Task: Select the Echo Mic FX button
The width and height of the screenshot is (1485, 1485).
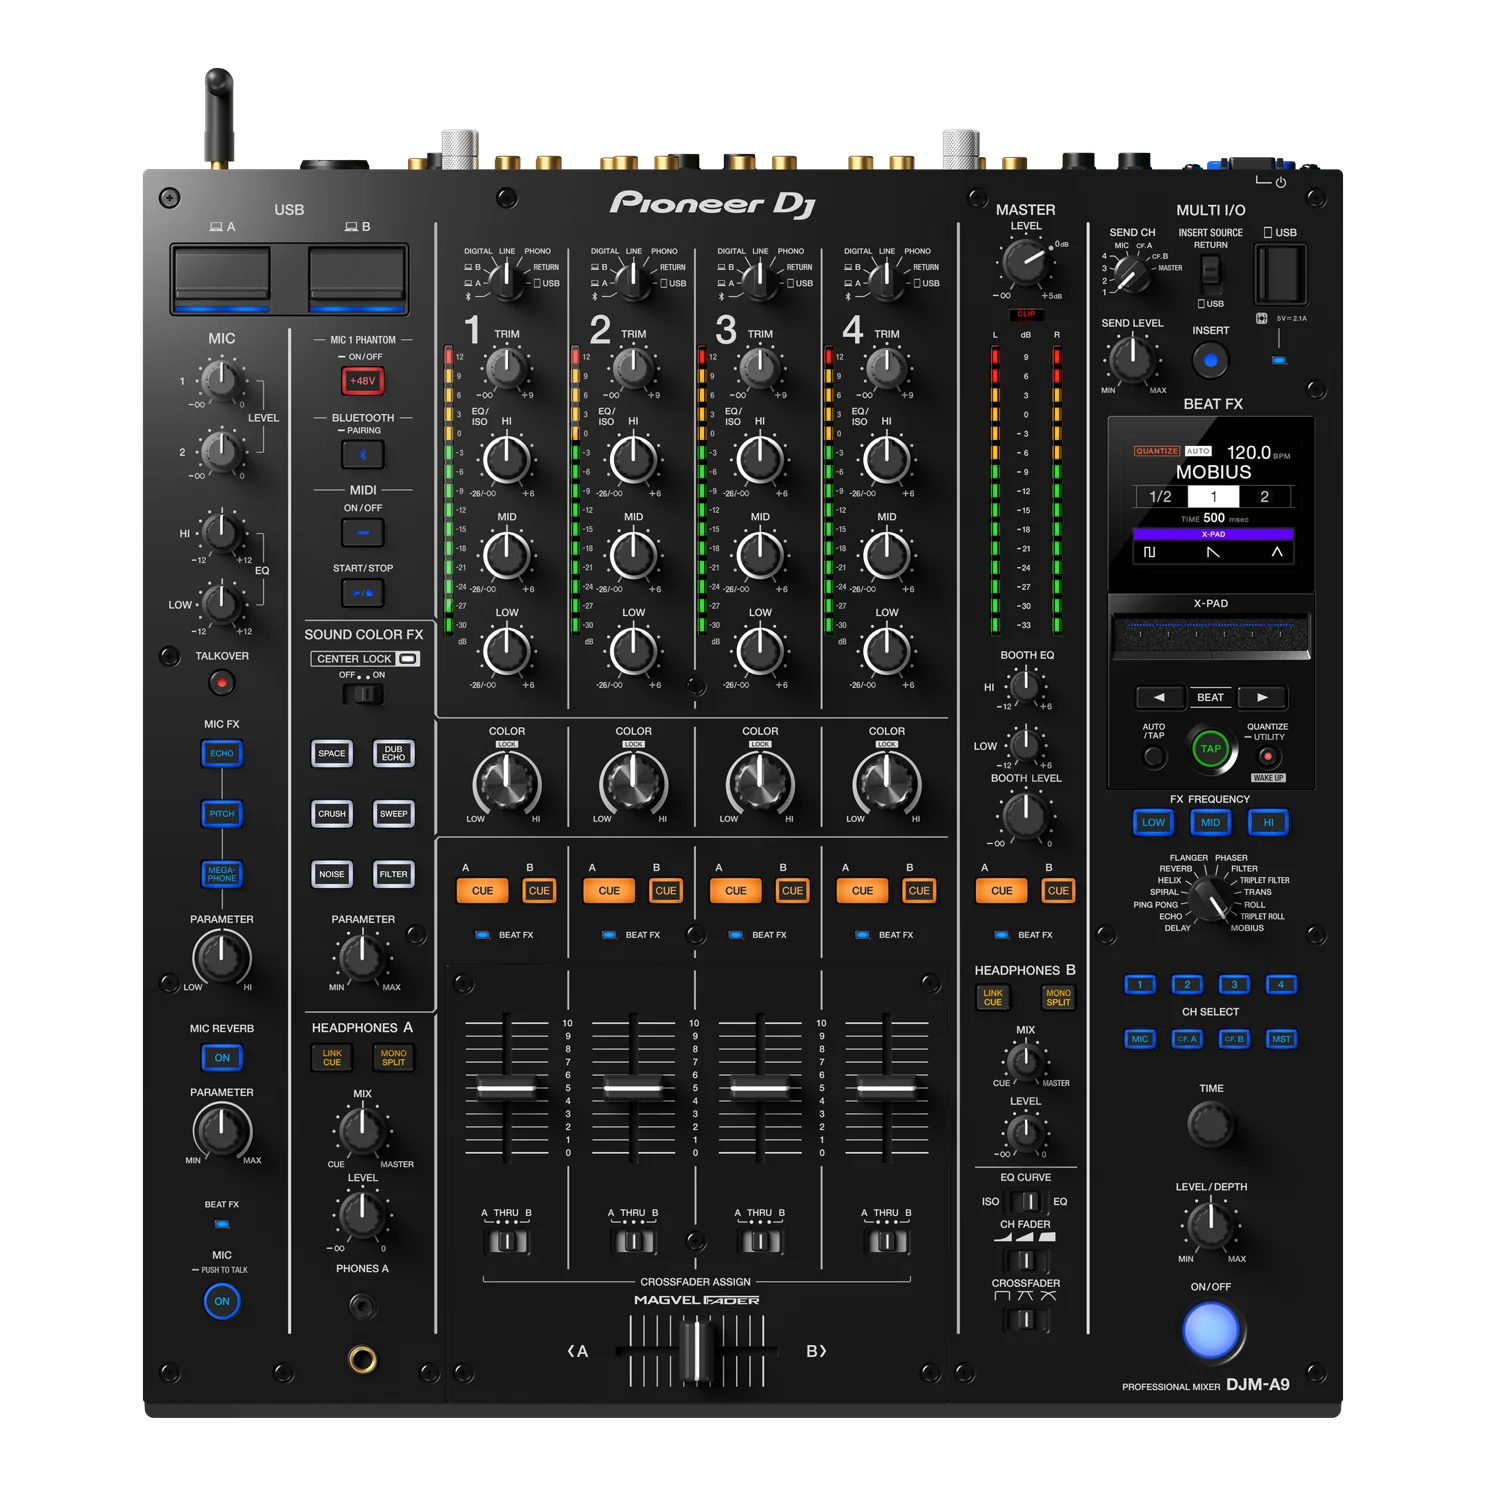Action: [x=222, y=753]
